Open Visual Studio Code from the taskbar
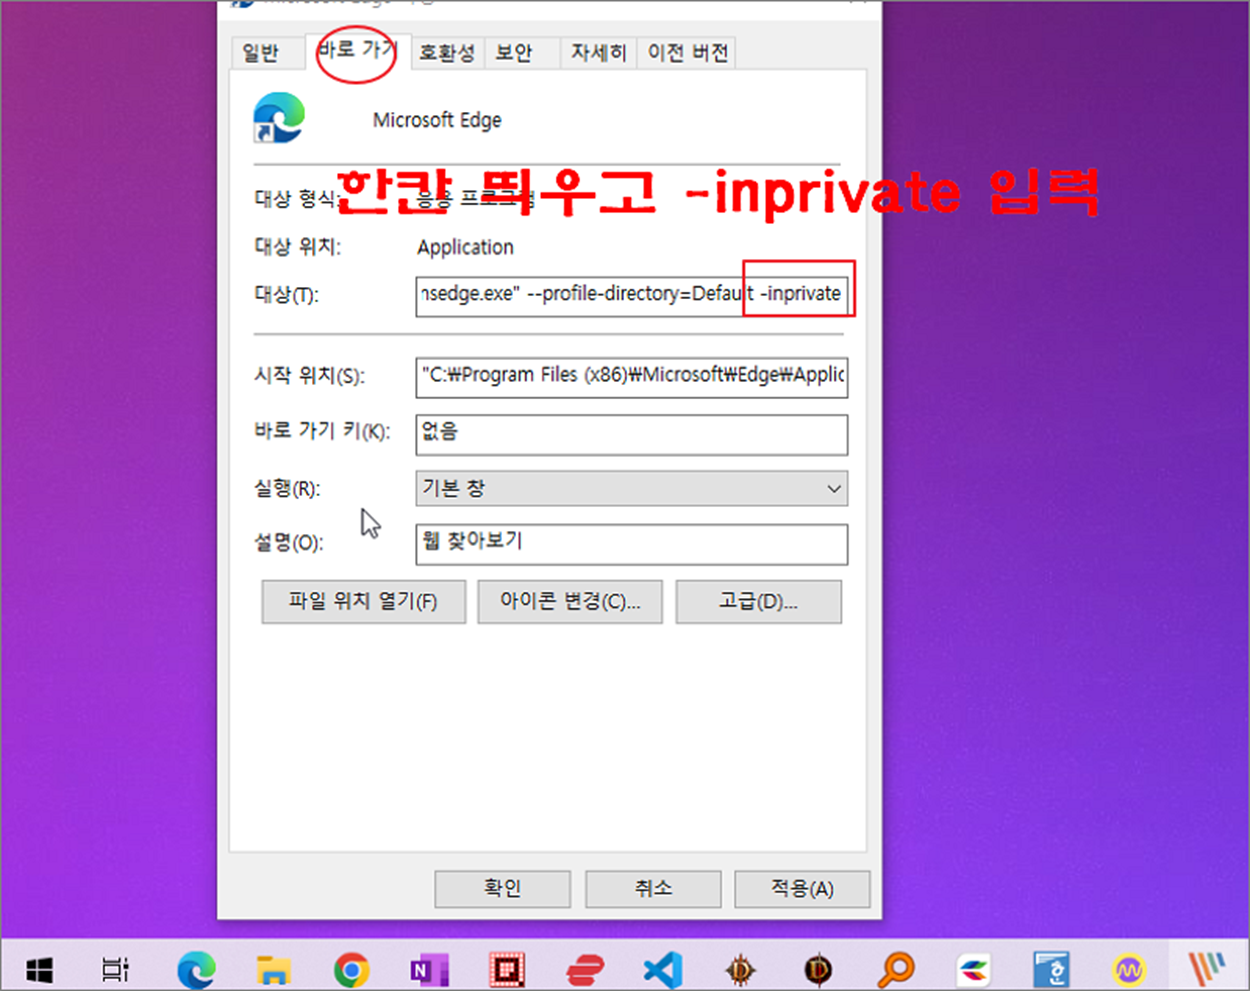The width and height of the screenshot is (1250, 991). tap(663, 969)
